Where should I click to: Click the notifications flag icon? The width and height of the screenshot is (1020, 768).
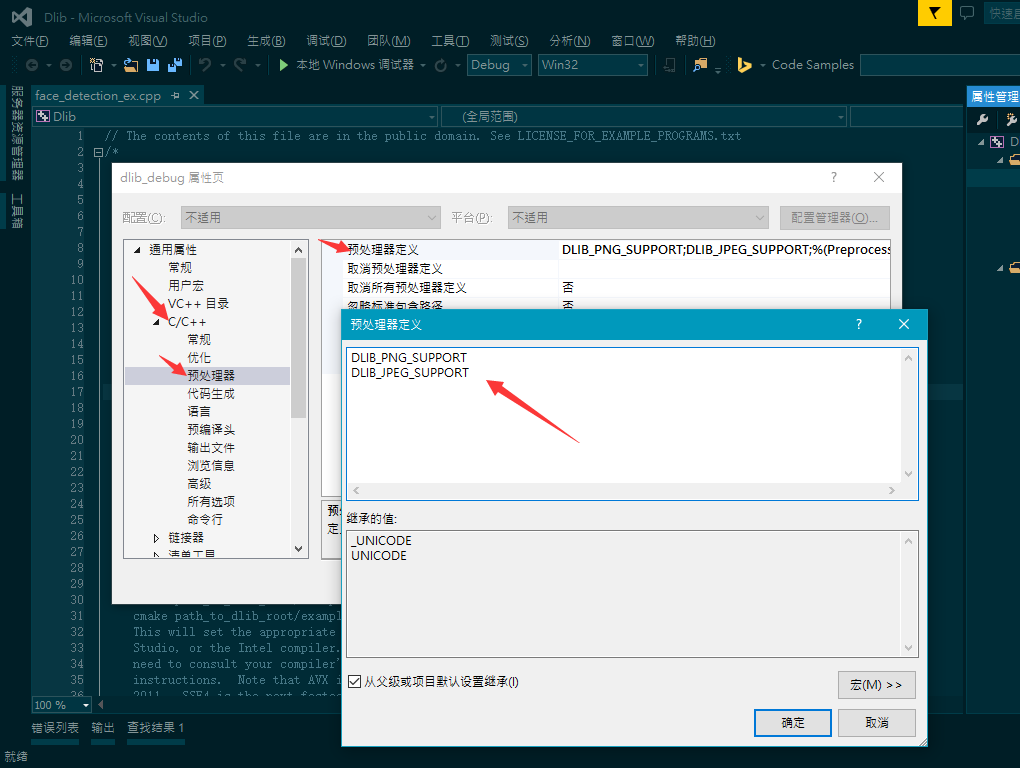935,13
